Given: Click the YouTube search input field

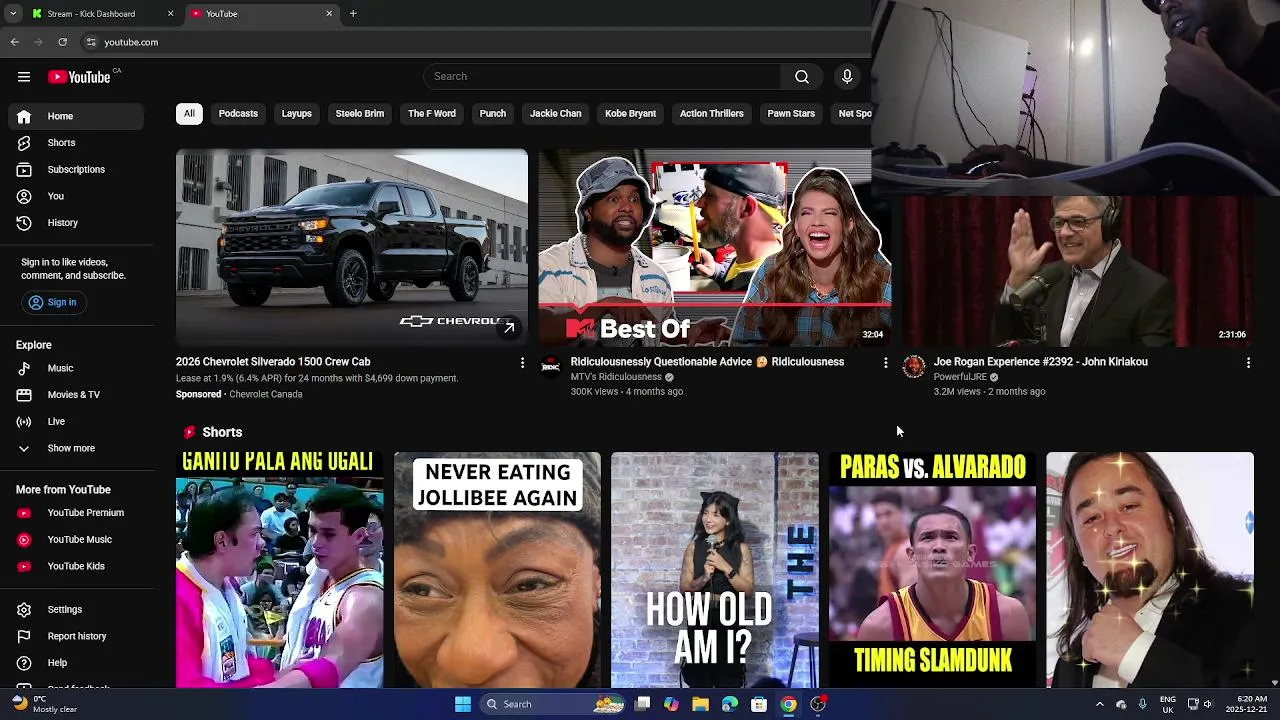Looking at the screenshot, I should click(x=603, y=77).
